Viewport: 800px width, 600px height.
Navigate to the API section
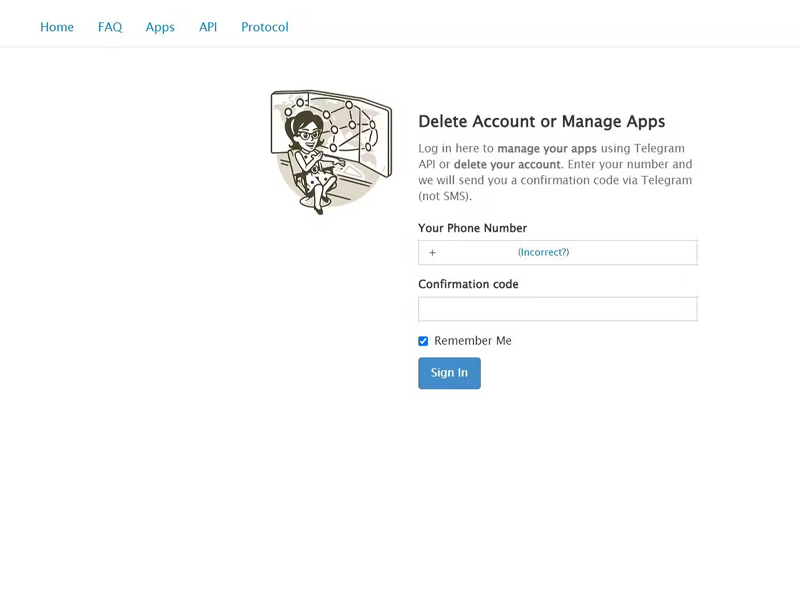pos(208,27)
